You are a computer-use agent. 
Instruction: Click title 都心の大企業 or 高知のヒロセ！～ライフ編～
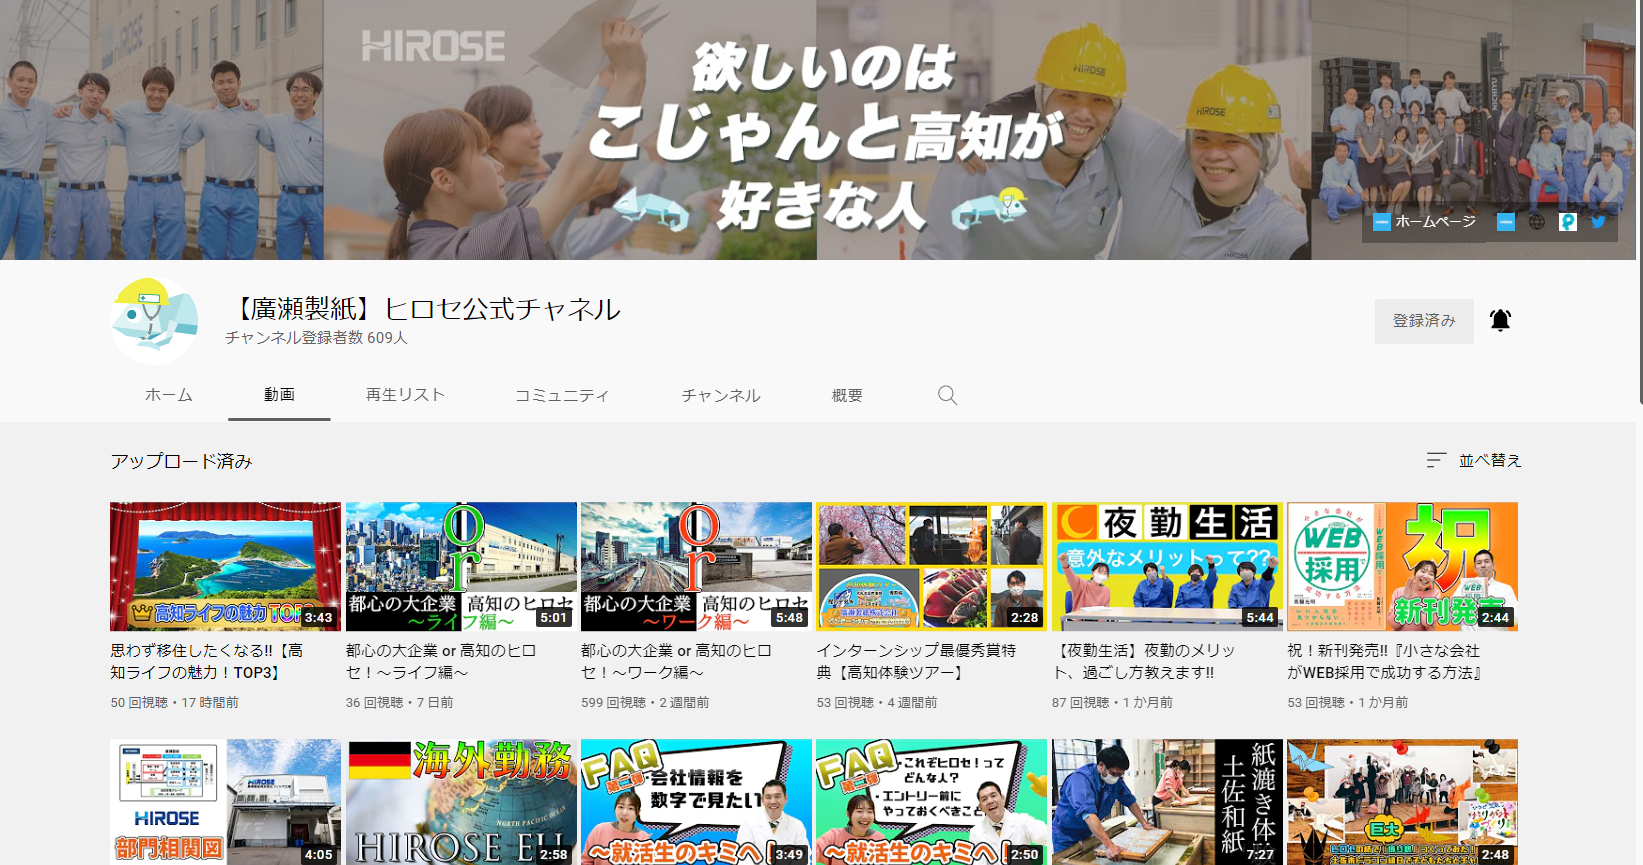(x=441, y=661)
